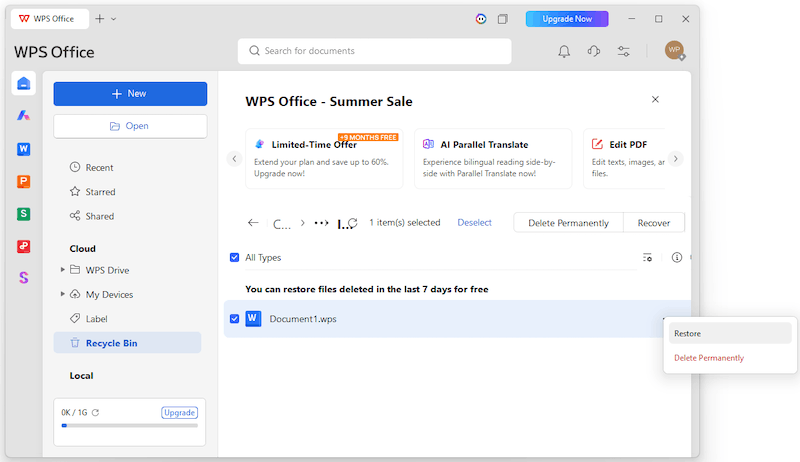Refresh the recycle bin file list
The image size is (800, 462).
pyautogui.click(x=353, y=223)
